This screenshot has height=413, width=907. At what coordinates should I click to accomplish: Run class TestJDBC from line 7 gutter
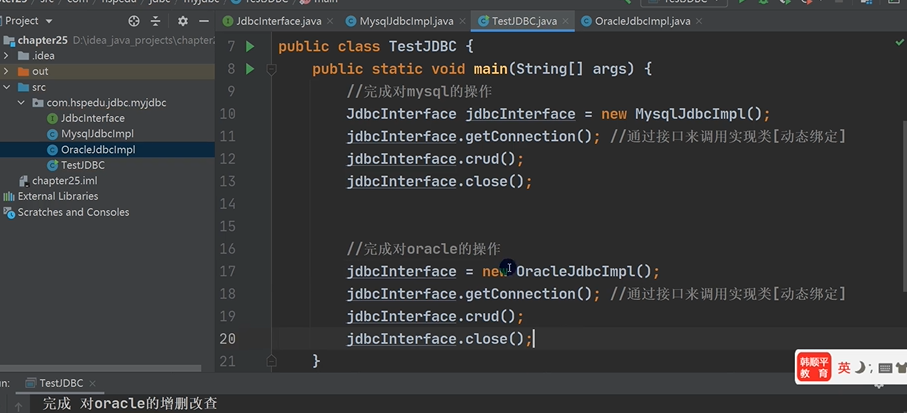point(250,46)
